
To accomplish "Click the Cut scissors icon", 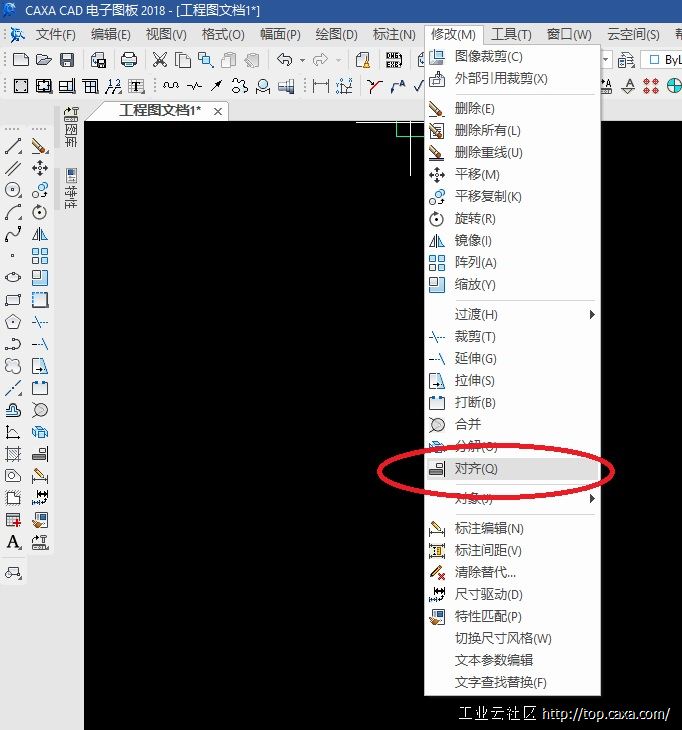I will [x=160, y=60].
